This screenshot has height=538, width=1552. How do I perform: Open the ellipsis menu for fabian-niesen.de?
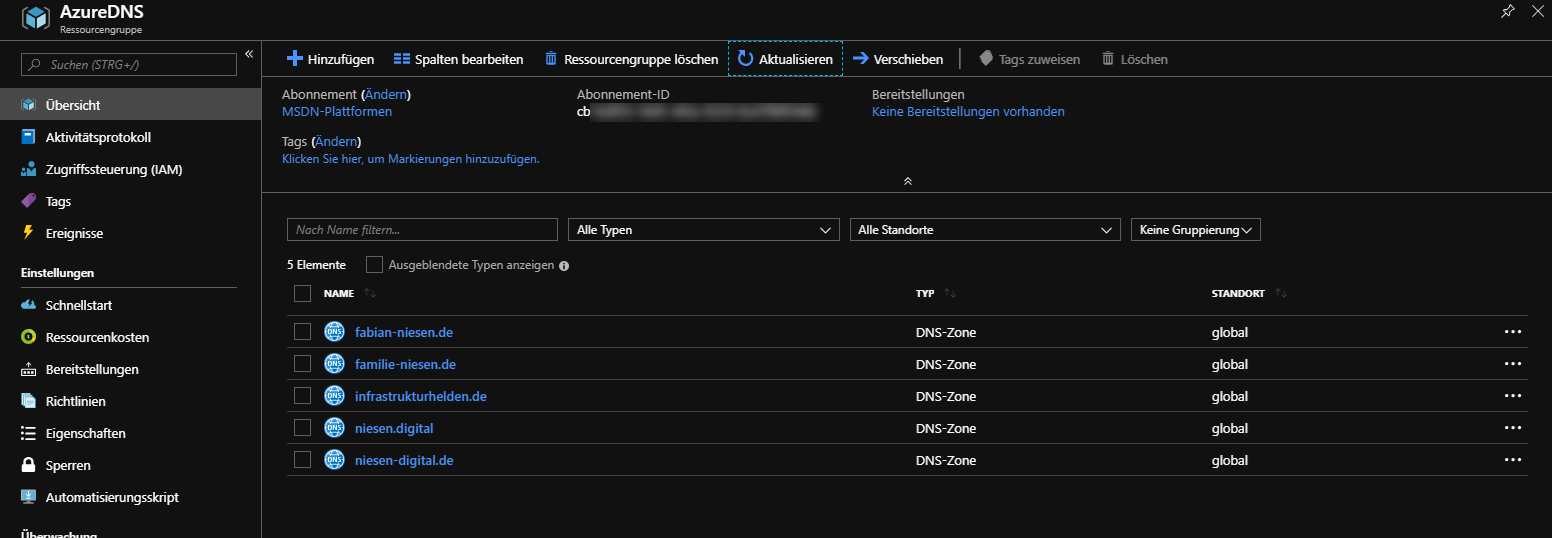click(x=1512, y=332)
